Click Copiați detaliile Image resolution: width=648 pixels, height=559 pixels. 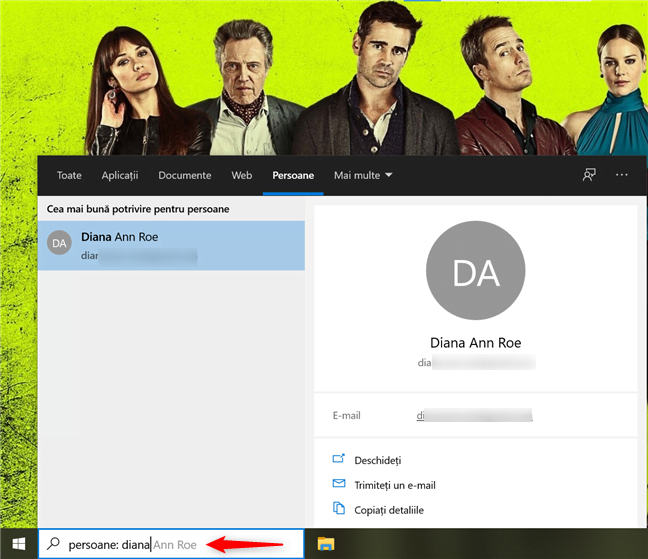389,510
